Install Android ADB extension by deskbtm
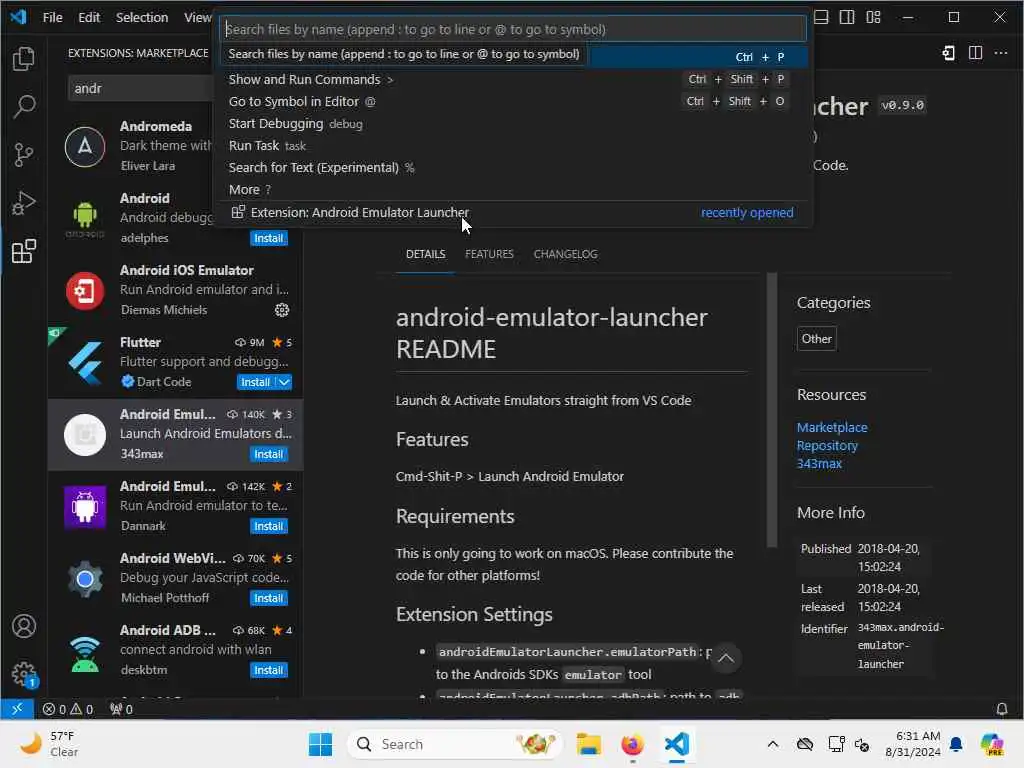Screen dimensions: 1024x768 tap(268, 670)
